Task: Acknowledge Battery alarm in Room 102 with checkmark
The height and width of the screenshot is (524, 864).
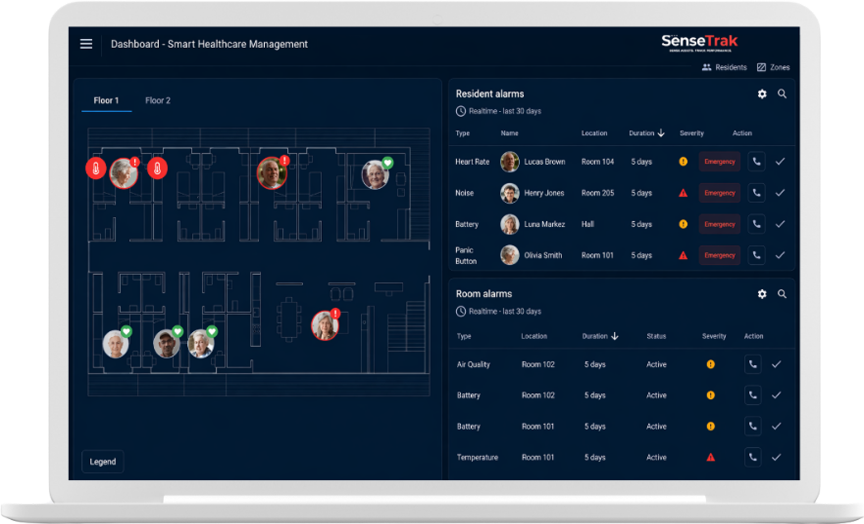Action: click(x=776, y=395)
